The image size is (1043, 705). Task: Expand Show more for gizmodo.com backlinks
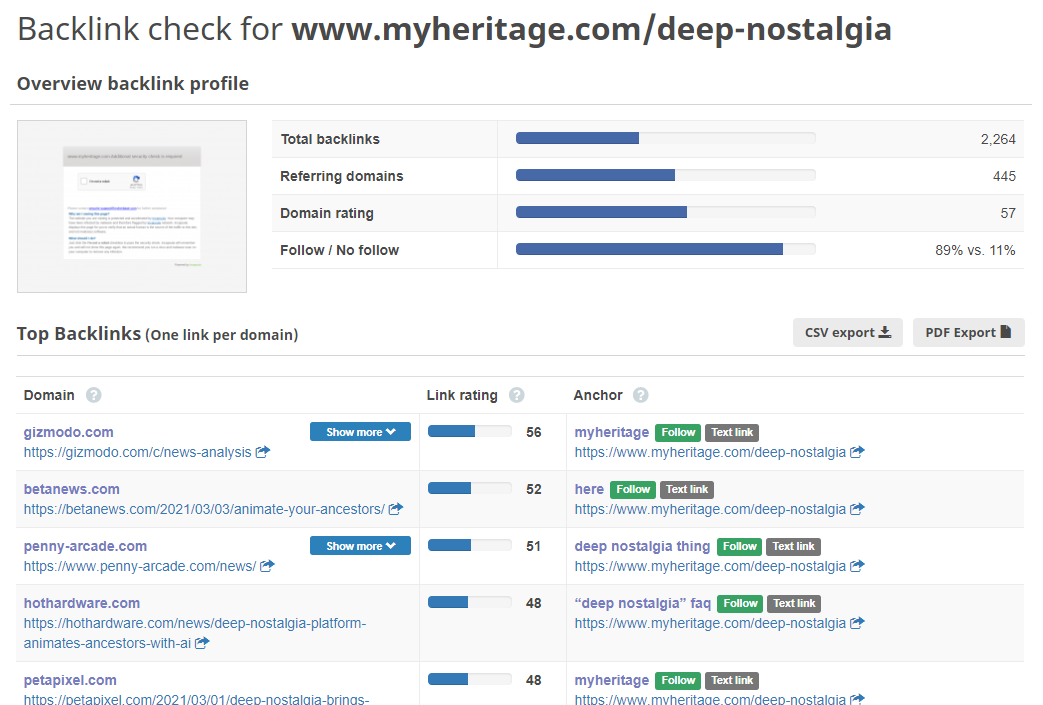coord(360,431)
